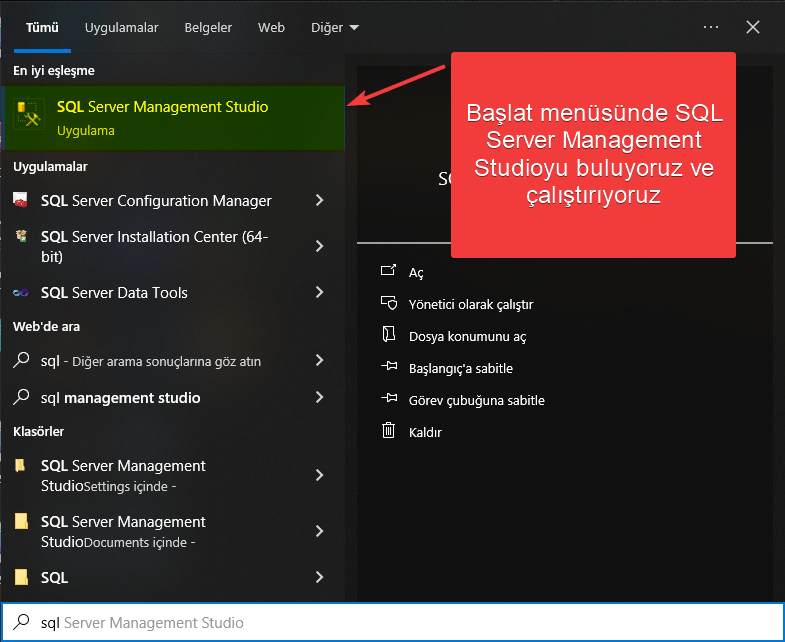The width and height of the screenshot is (785, 642).
Task: Expand SQL Server Configuration Manager chevron
Action: coord(319,201)
